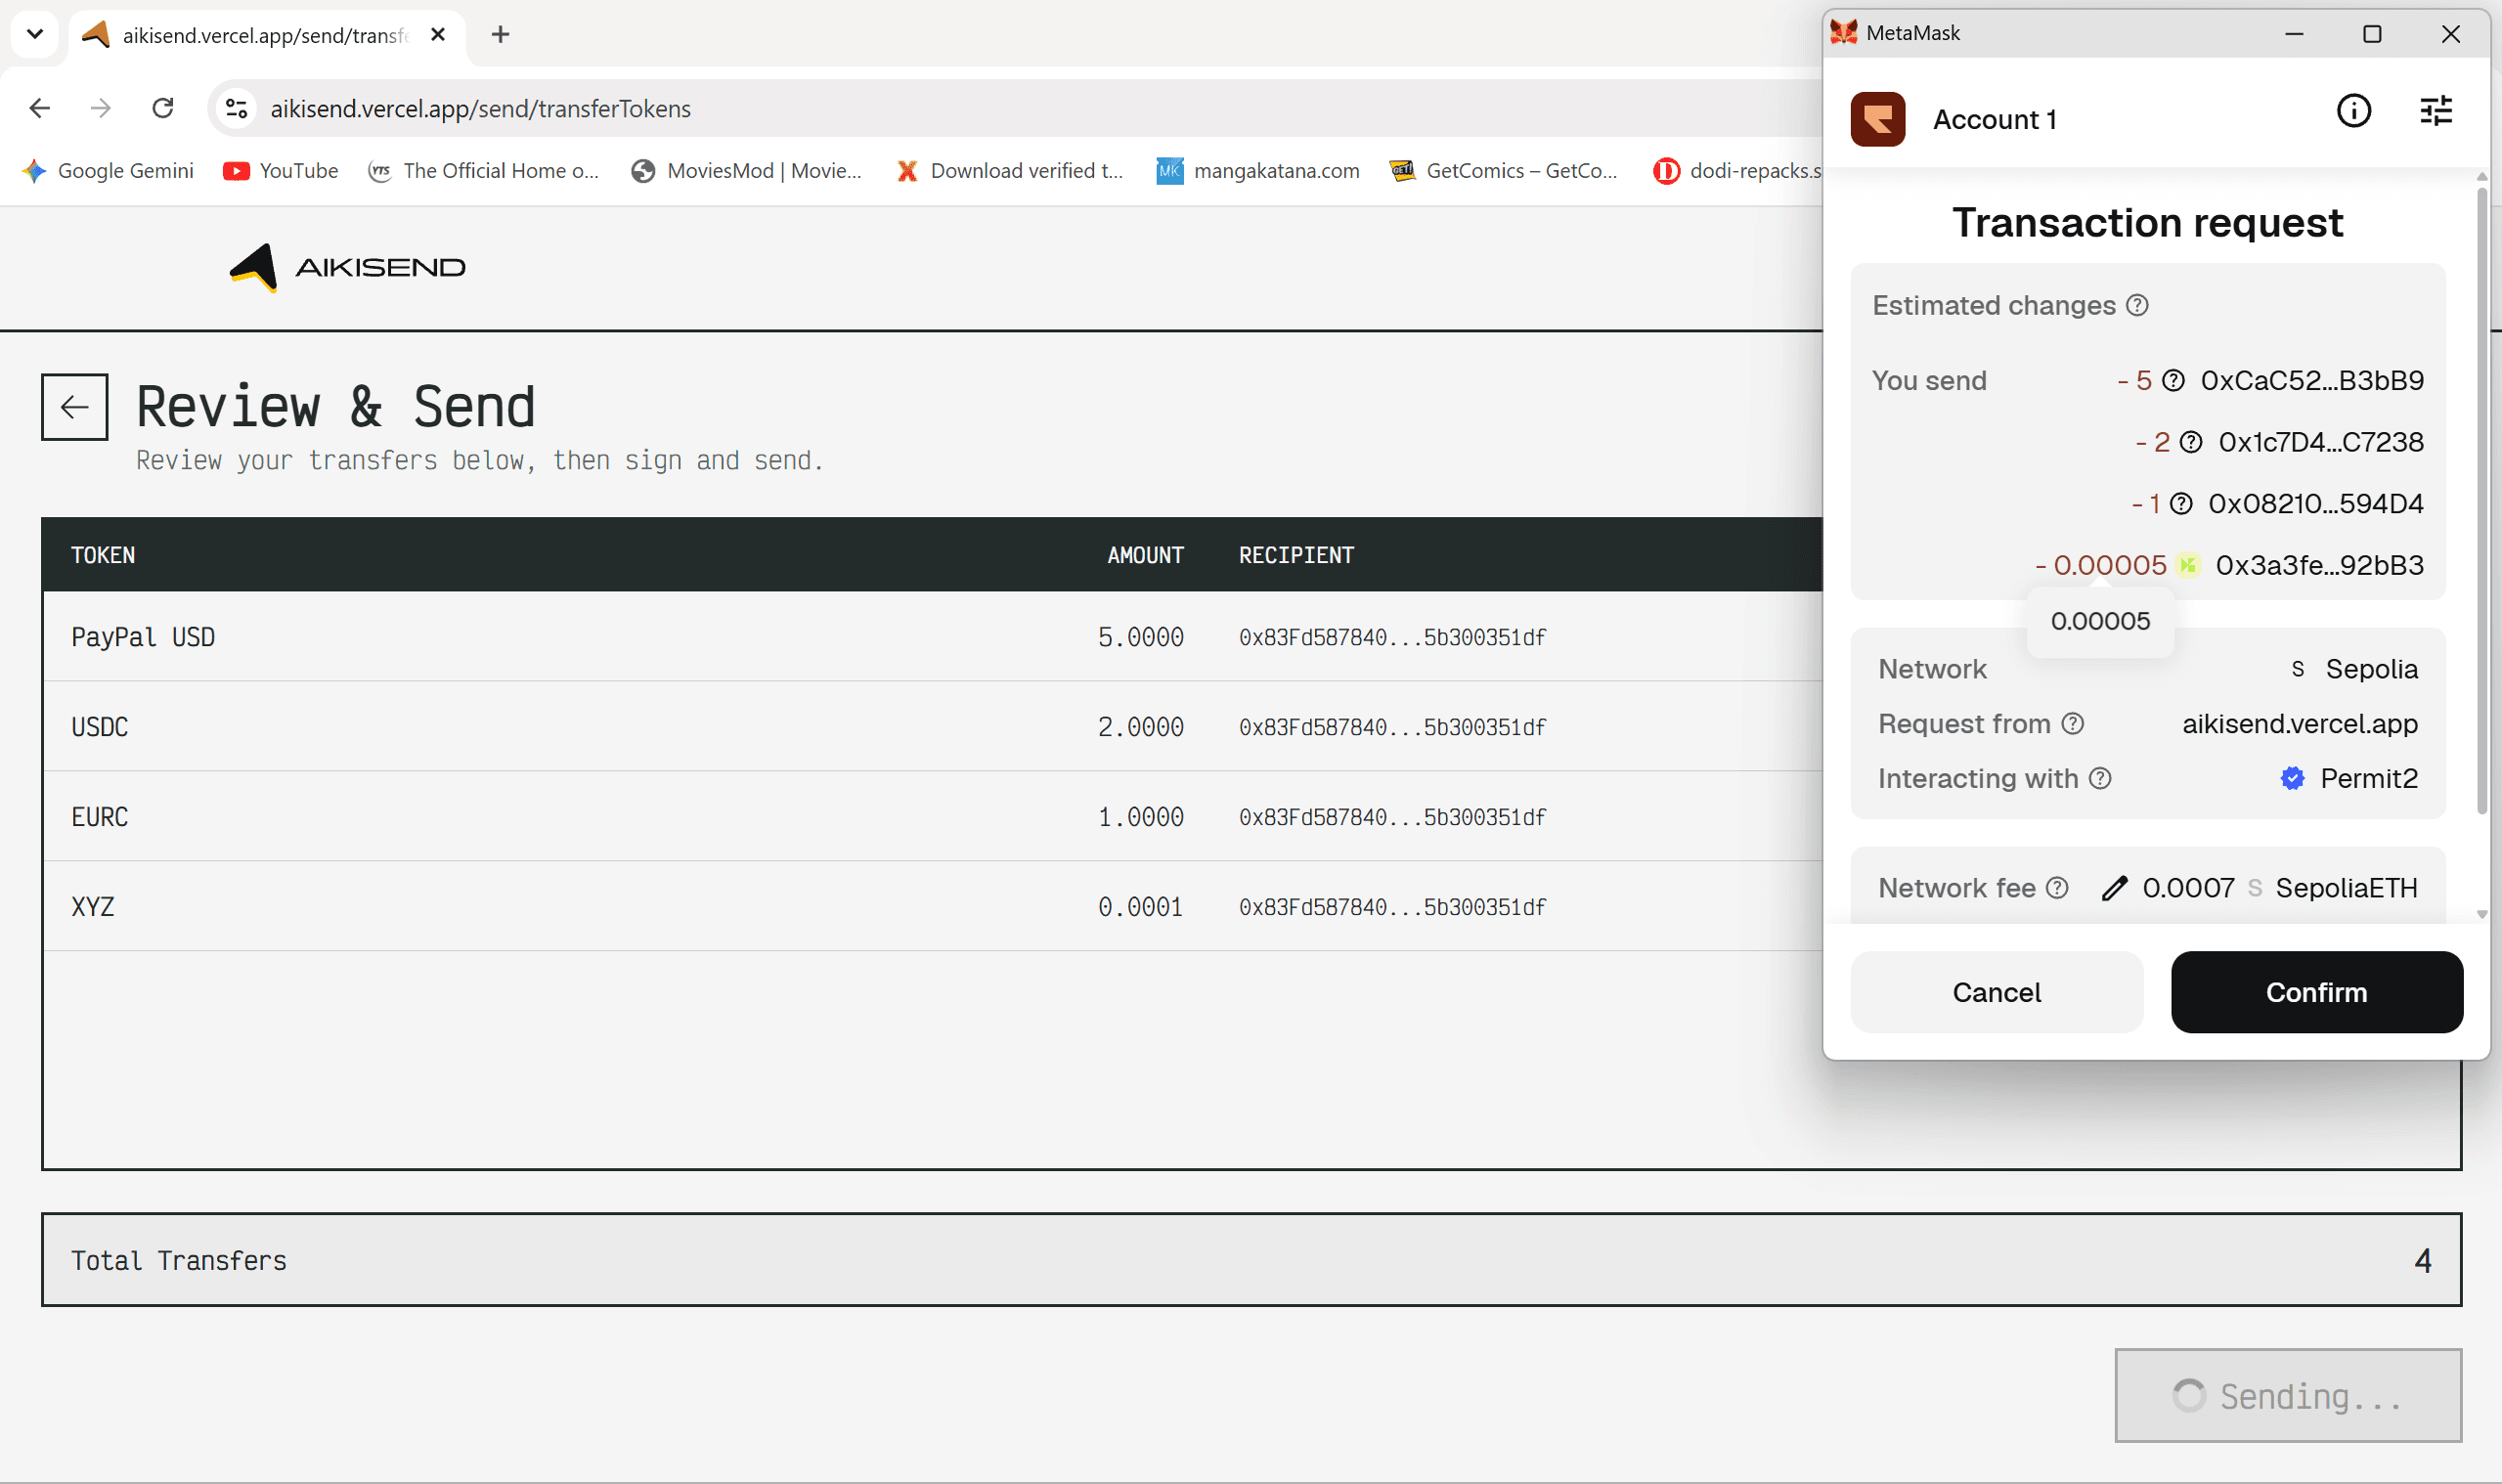Select the aikisend.vercel.app browser tab
This screenshot has height=1484, width=2502.
267,35
